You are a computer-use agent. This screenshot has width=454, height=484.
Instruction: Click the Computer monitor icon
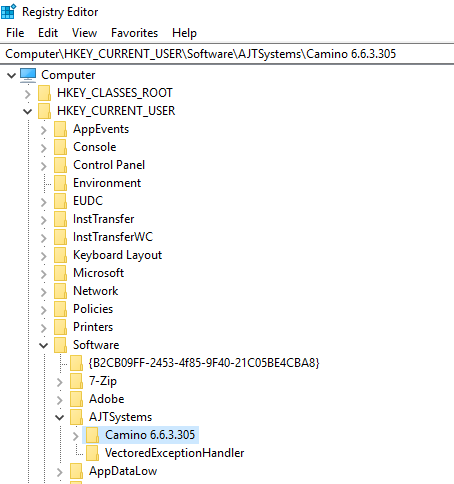[x=28, y=75]
